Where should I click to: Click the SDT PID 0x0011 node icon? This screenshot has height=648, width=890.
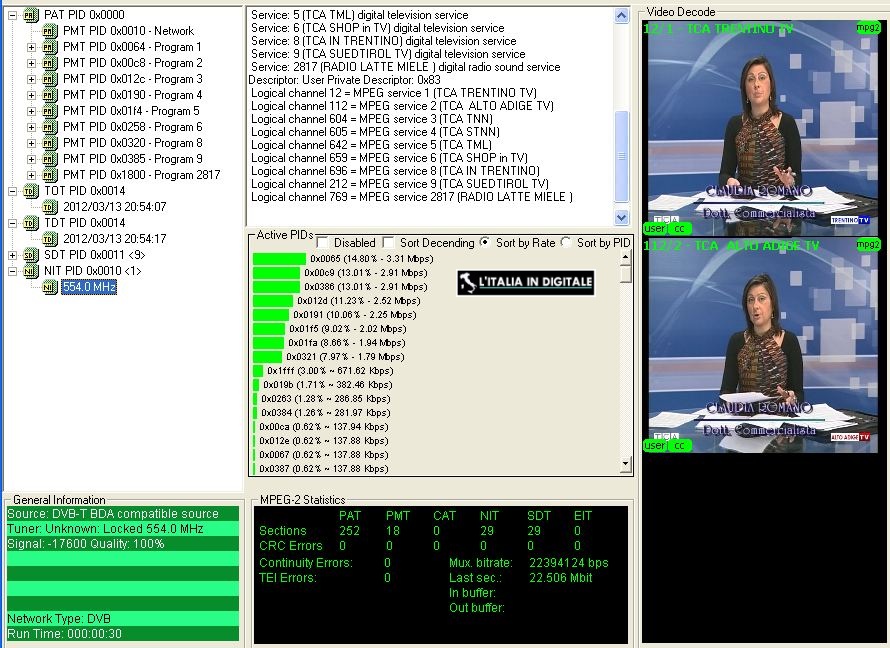tap(30, 255)
